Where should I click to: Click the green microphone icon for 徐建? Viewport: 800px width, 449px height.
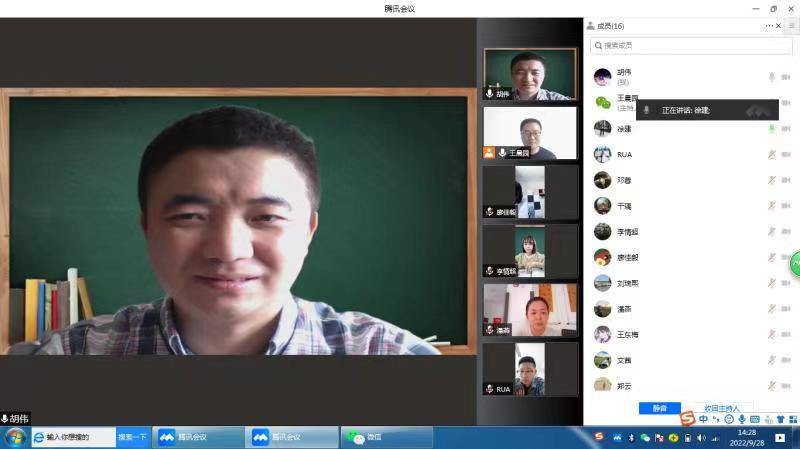[x=771, y=129]
